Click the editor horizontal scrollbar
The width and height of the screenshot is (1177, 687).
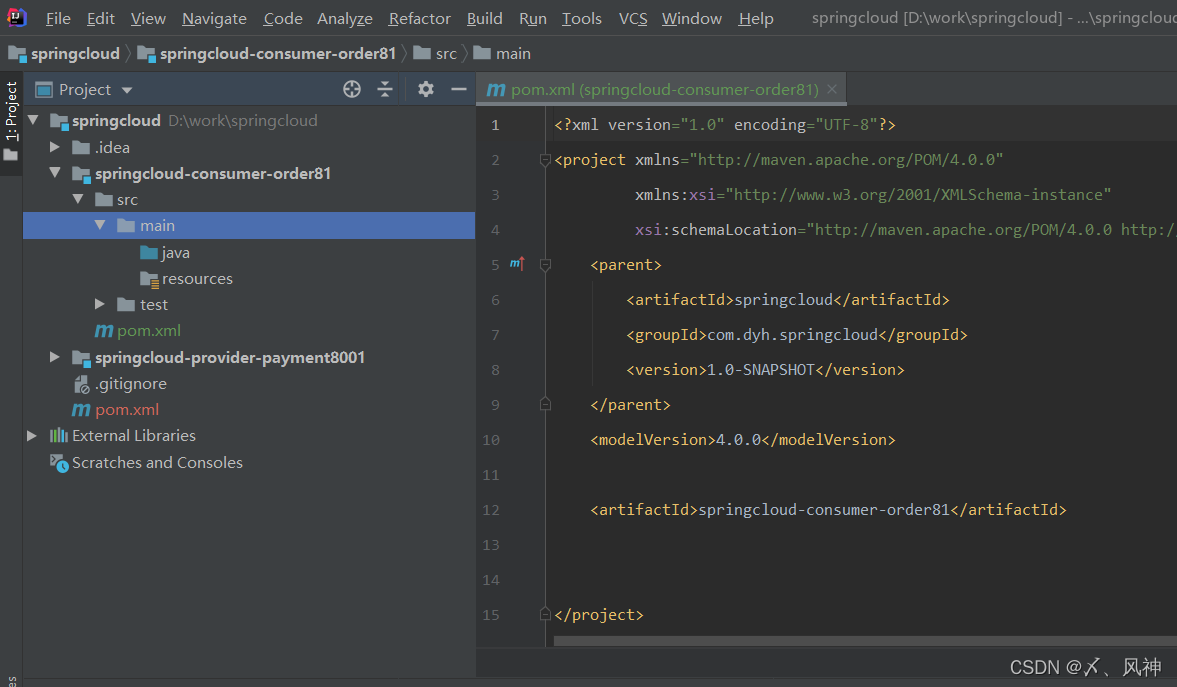[x=865, y=641]
